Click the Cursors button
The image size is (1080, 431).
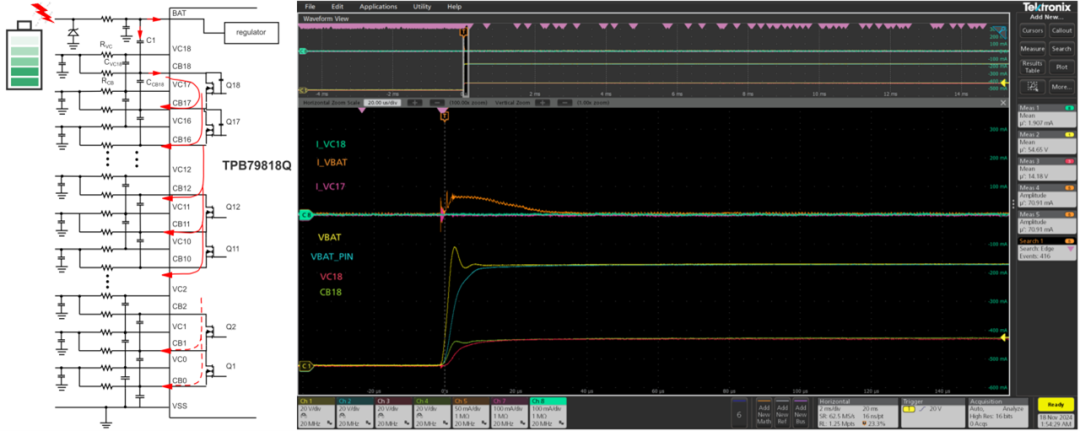click(x=1033, y=30)
